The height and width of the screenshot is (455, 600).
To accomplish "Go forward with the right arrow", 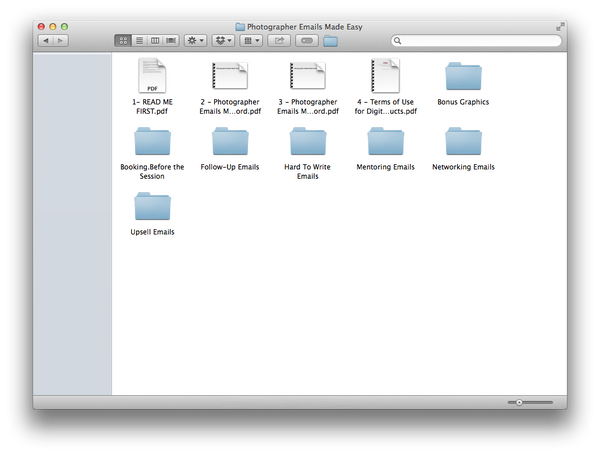I will click(x=60, y=41).
